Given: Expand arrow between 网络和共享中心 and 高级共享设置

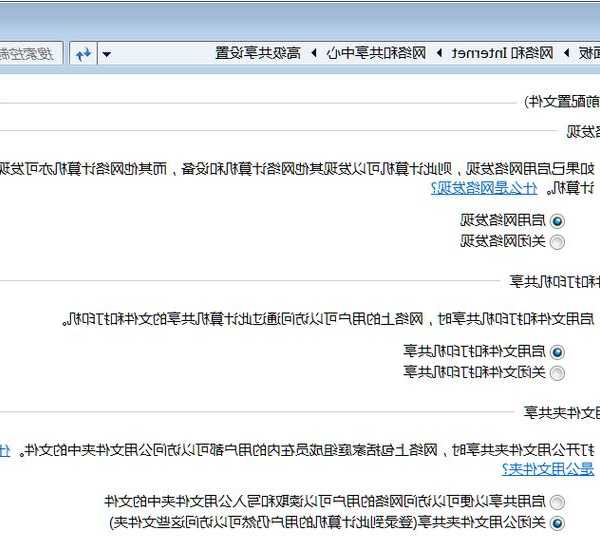Looking at the screenshot, I should 312,52.
